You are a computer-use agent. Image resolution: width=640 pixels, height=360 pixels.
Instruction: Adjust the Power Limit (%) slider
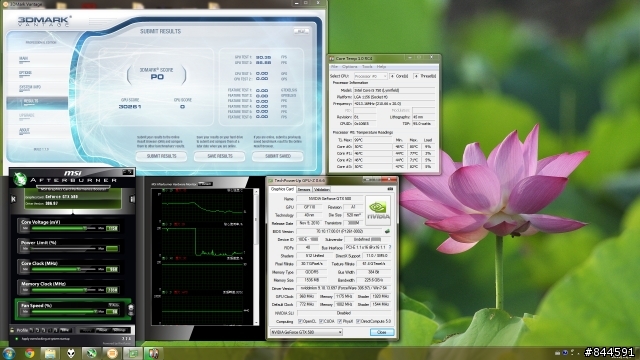[63, 248]
